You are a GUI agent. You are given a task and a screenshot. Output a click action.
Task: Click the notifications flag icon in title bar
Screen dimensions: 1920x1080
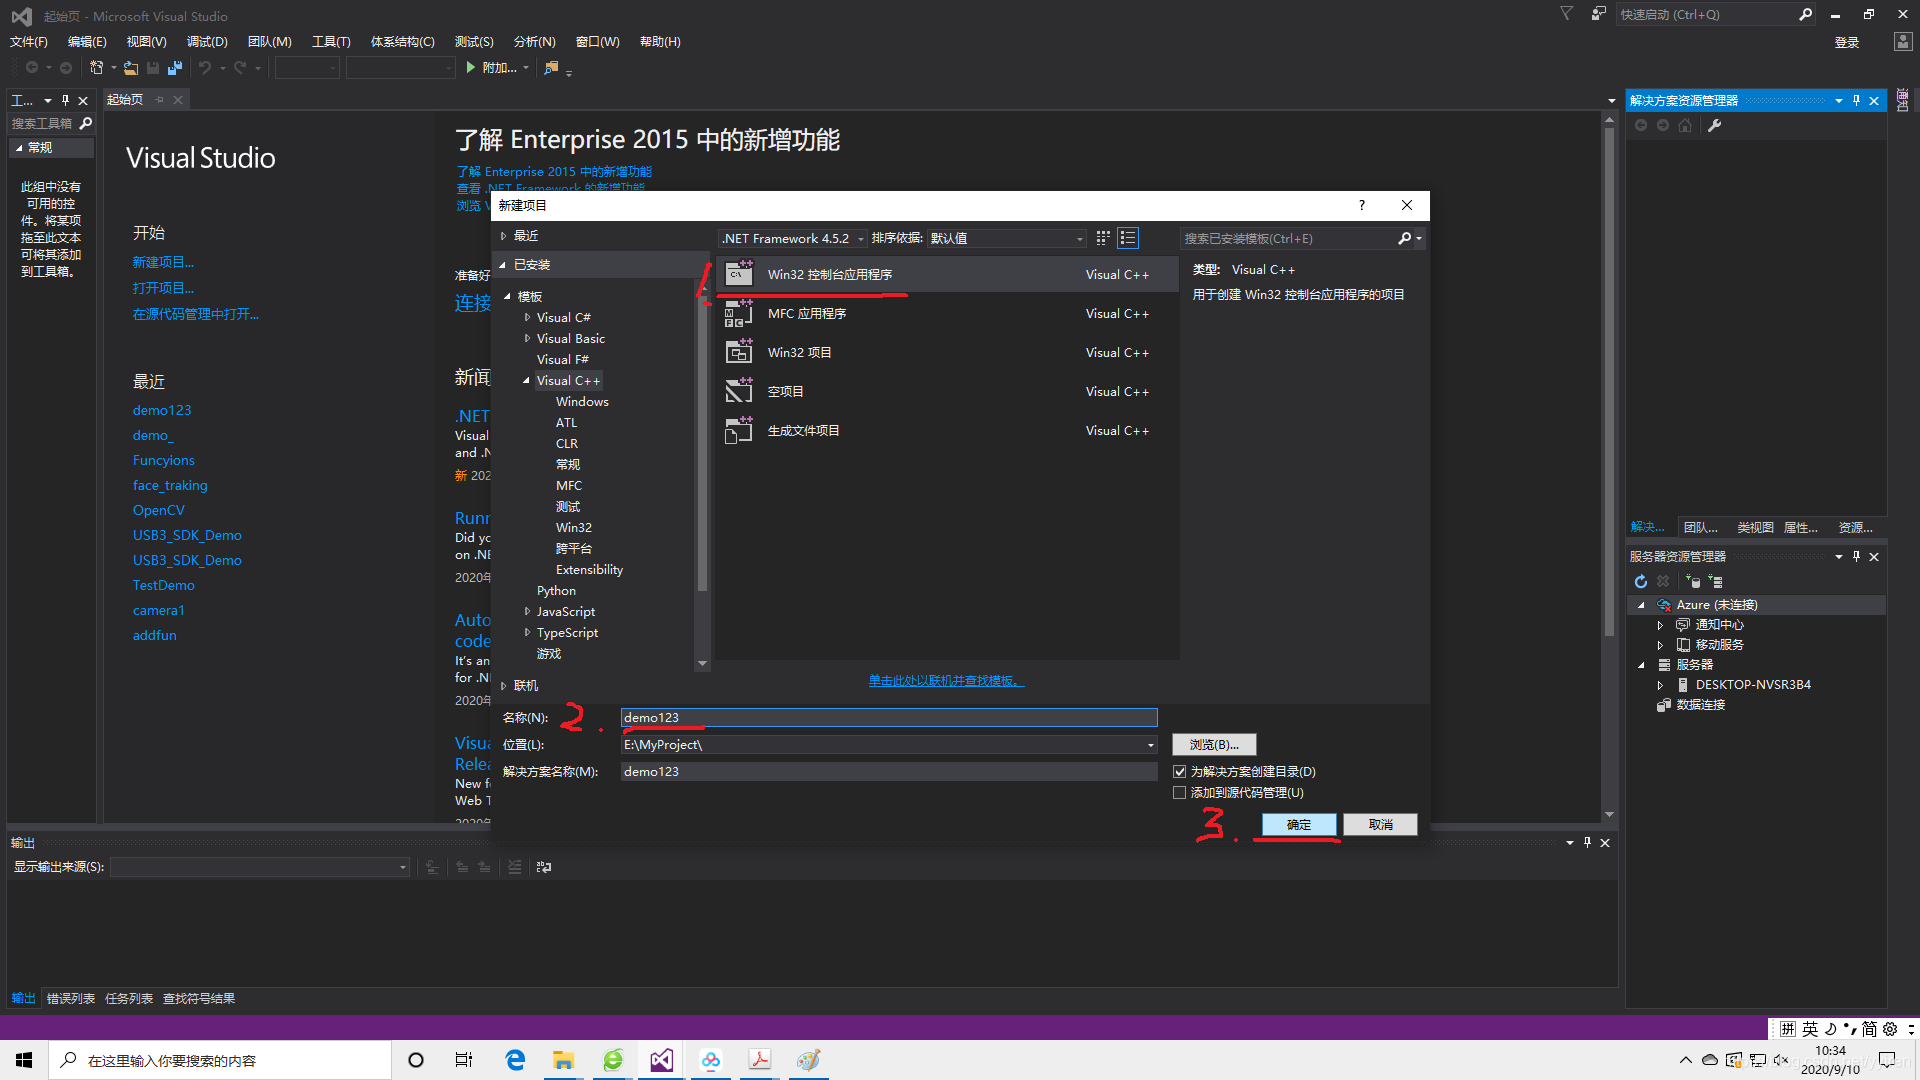tap(1567, 14)
